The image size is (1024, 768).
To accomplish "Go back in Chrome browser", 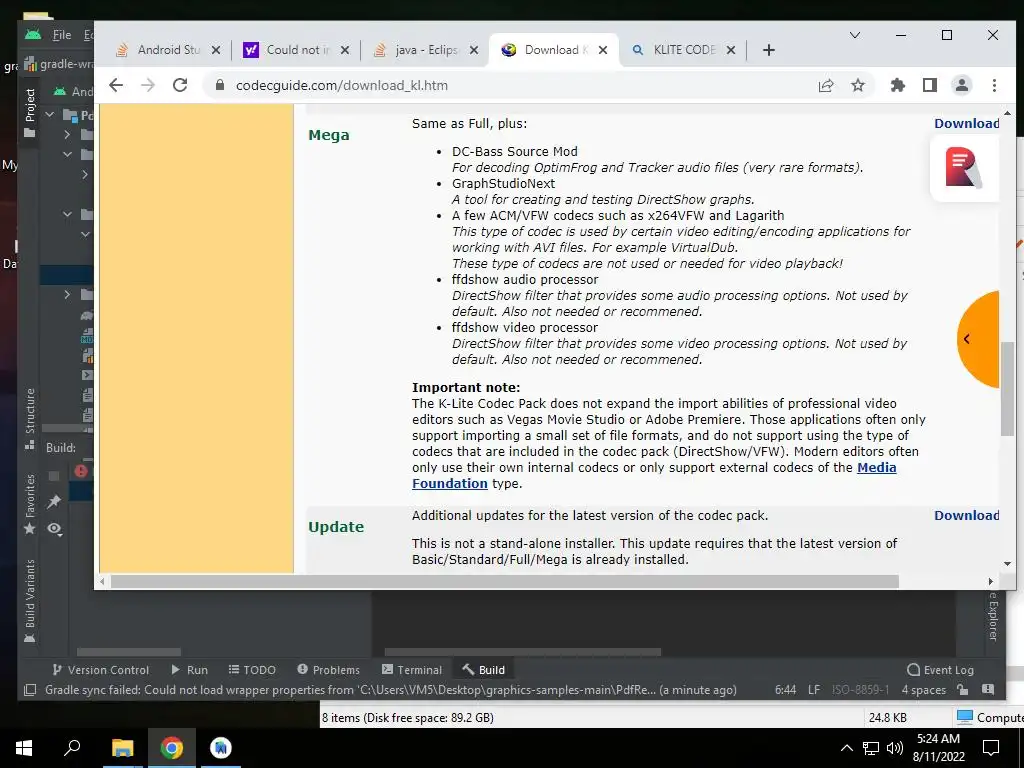I will (x=116, y=85).
